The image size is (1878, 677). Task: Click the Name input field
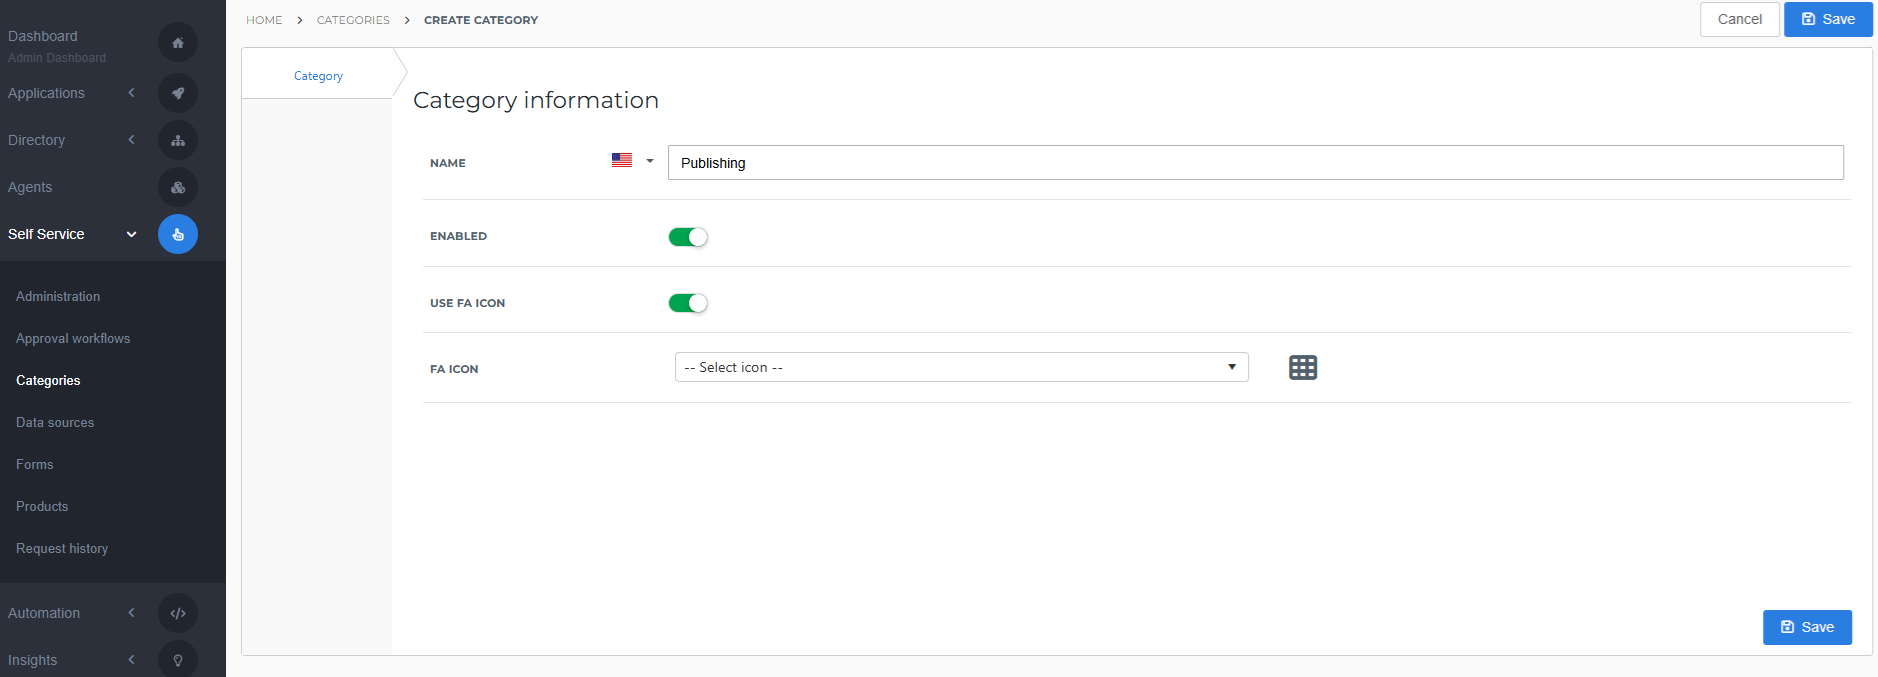(1255, 163)
